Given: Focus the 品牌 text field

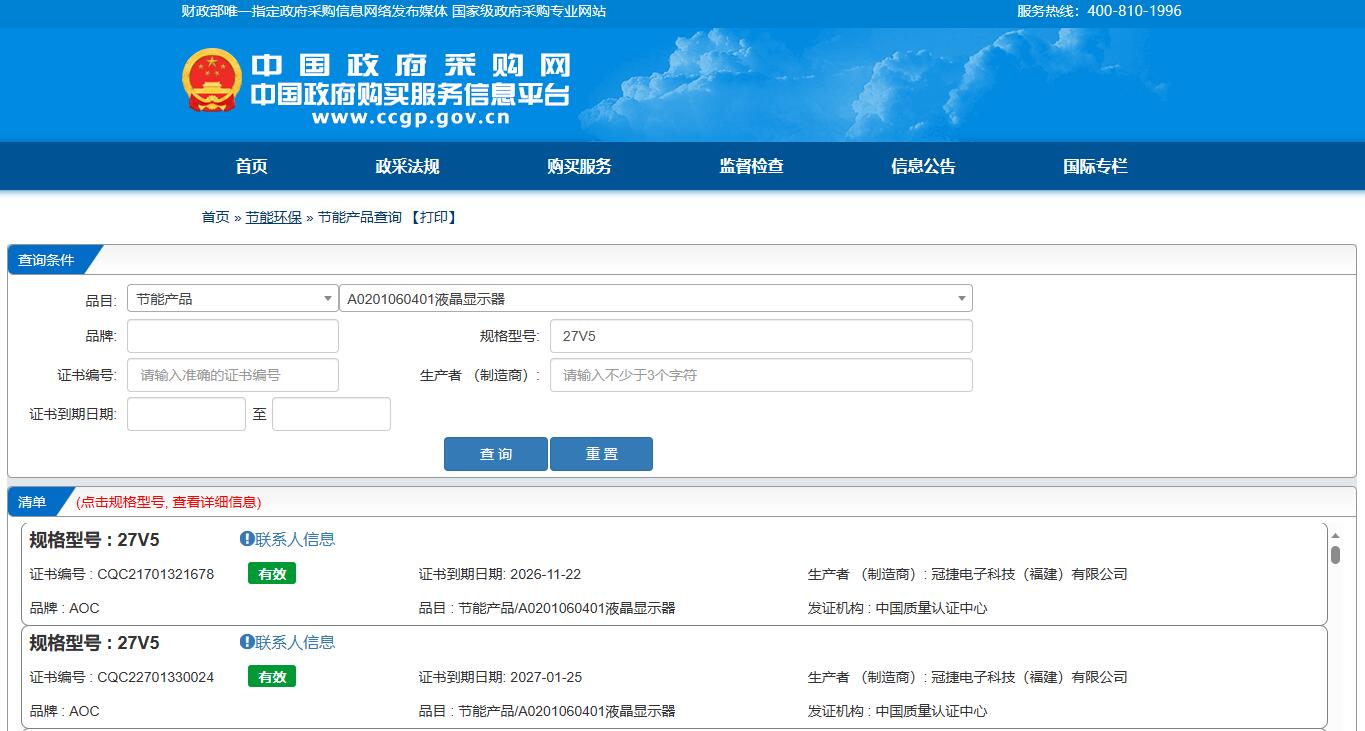Looking at the screenshot, I should 232,336.
